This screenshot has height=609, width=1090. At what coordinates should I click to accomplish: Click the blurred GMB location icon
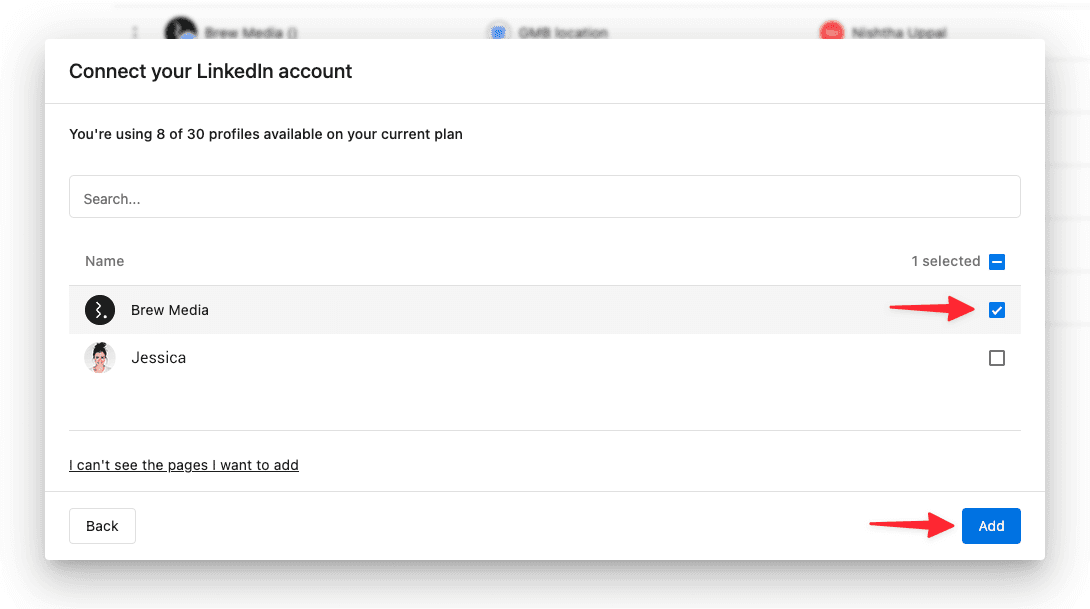pyautogui.click(x=498, y=32)
